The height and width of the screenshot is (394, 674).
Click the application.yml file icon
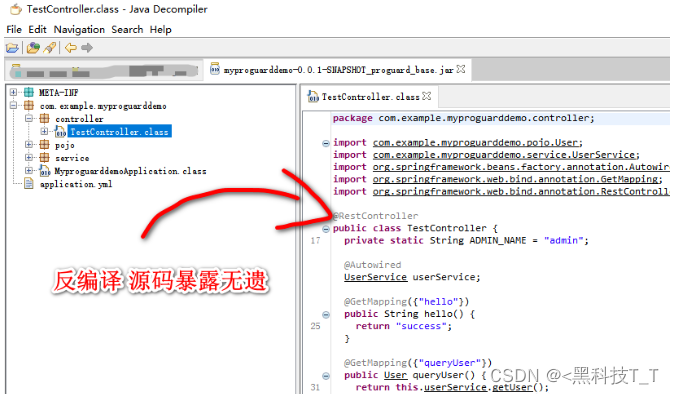click(29, 184)
